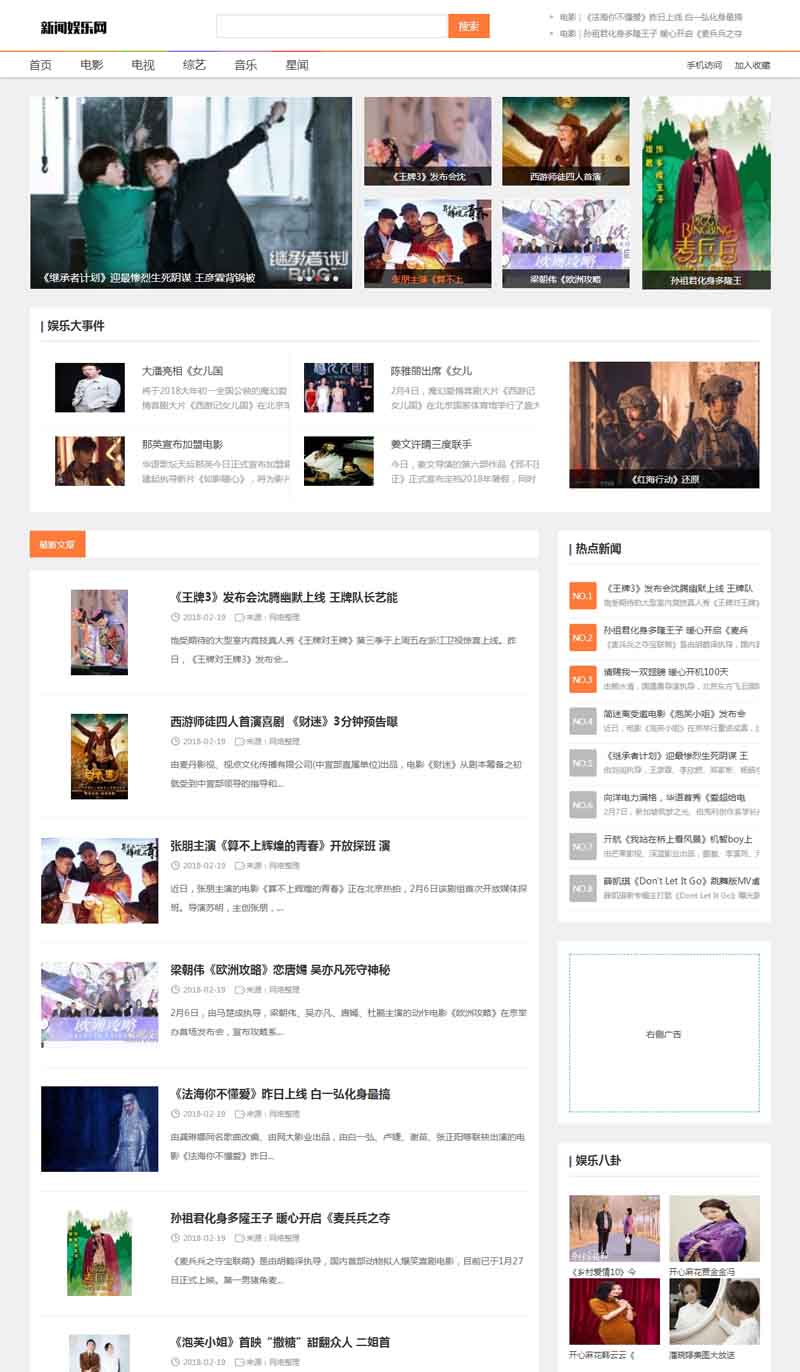The height and width of the screenshot is (1372, 800).
Task: Open the 电影 navigation menu item
Action: (92, 65)
